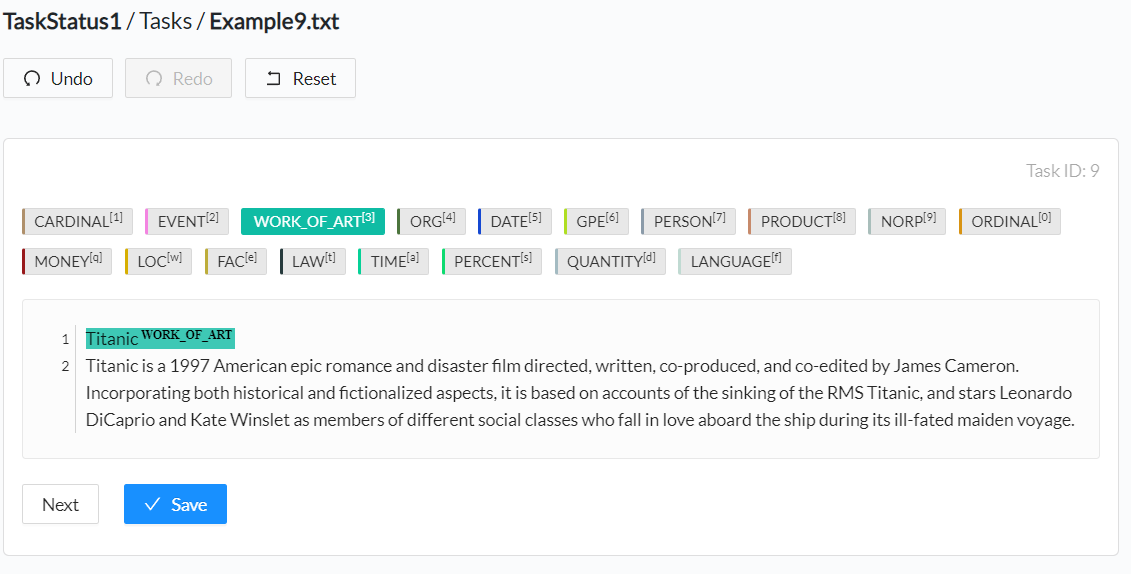The height and width of the screenshot is (574, 1131).
Task: Go to the Next task
Action: pos(61,504)
